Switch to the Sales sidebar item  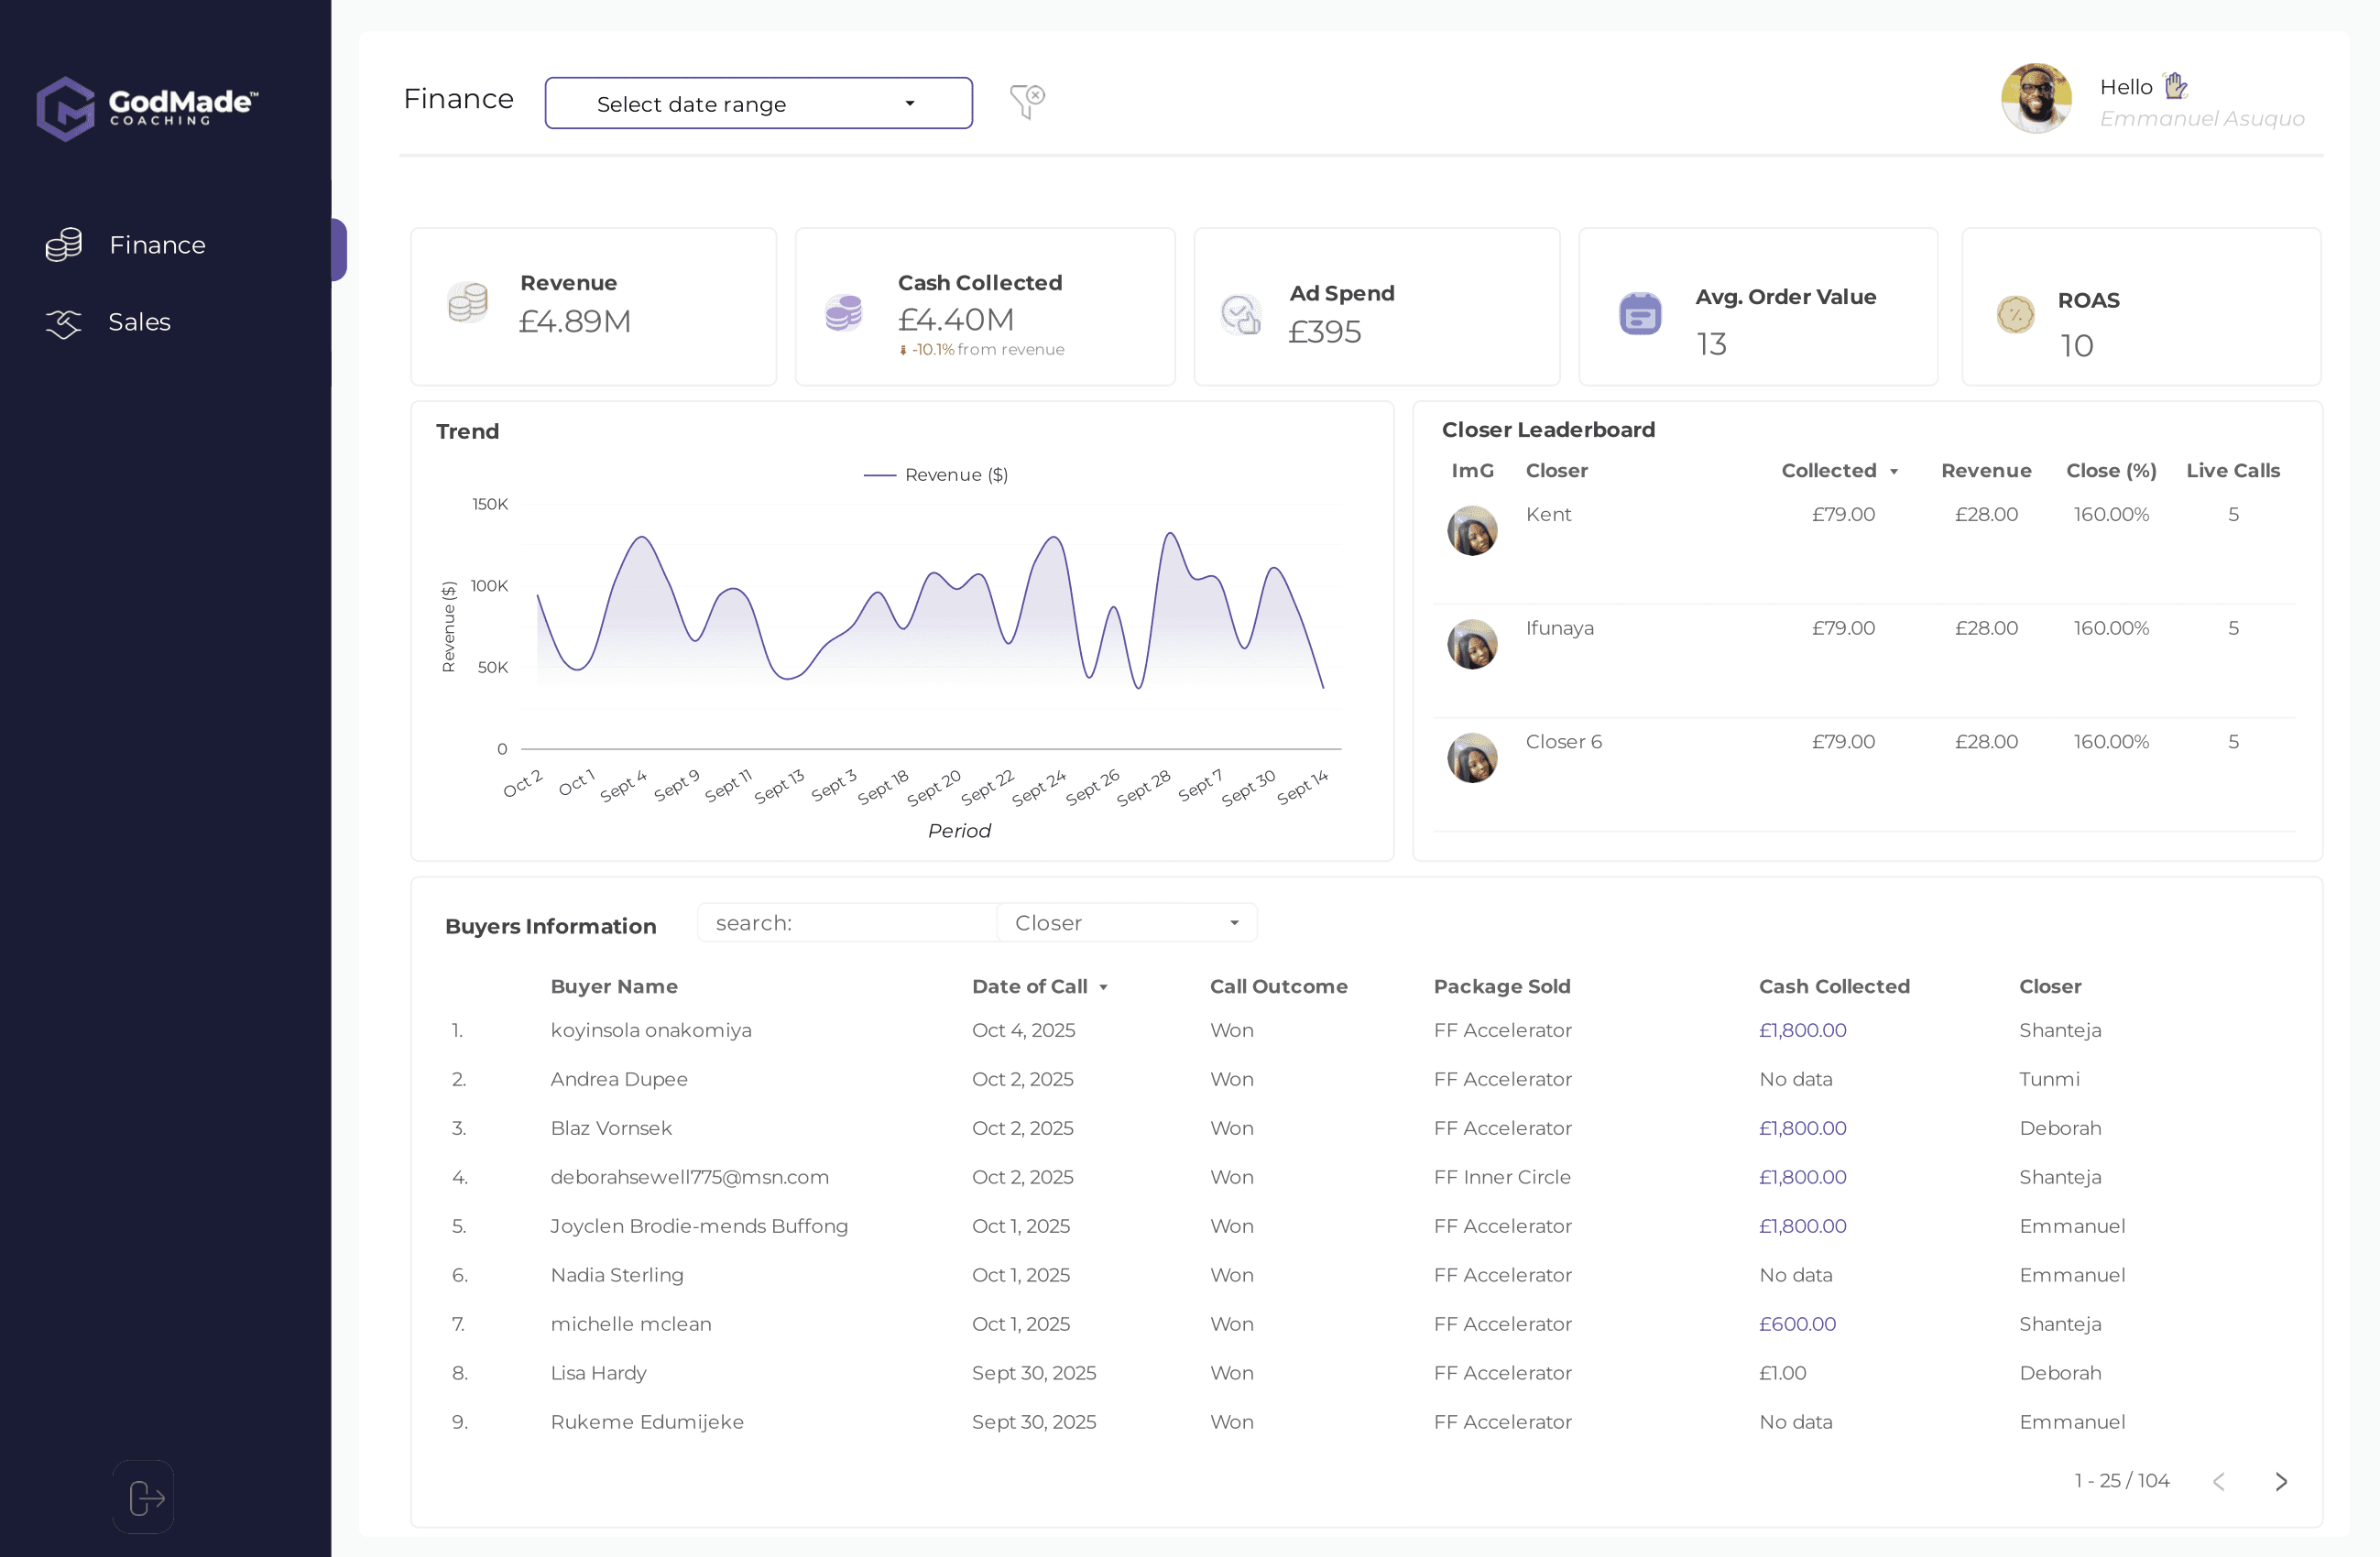click(x=139, y=322)
